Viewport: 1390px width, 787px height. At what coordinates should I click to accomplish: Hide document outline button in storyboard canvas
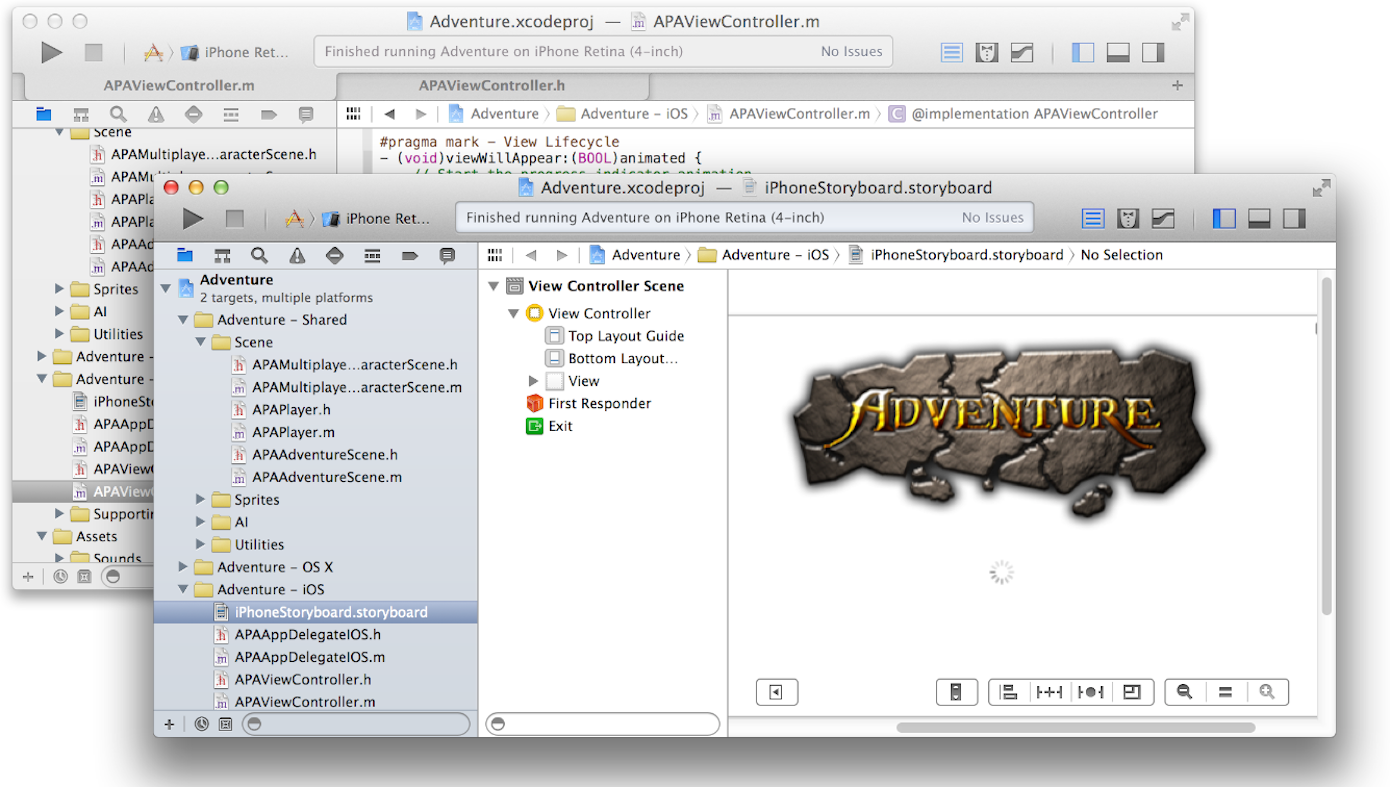pos(776,691)
